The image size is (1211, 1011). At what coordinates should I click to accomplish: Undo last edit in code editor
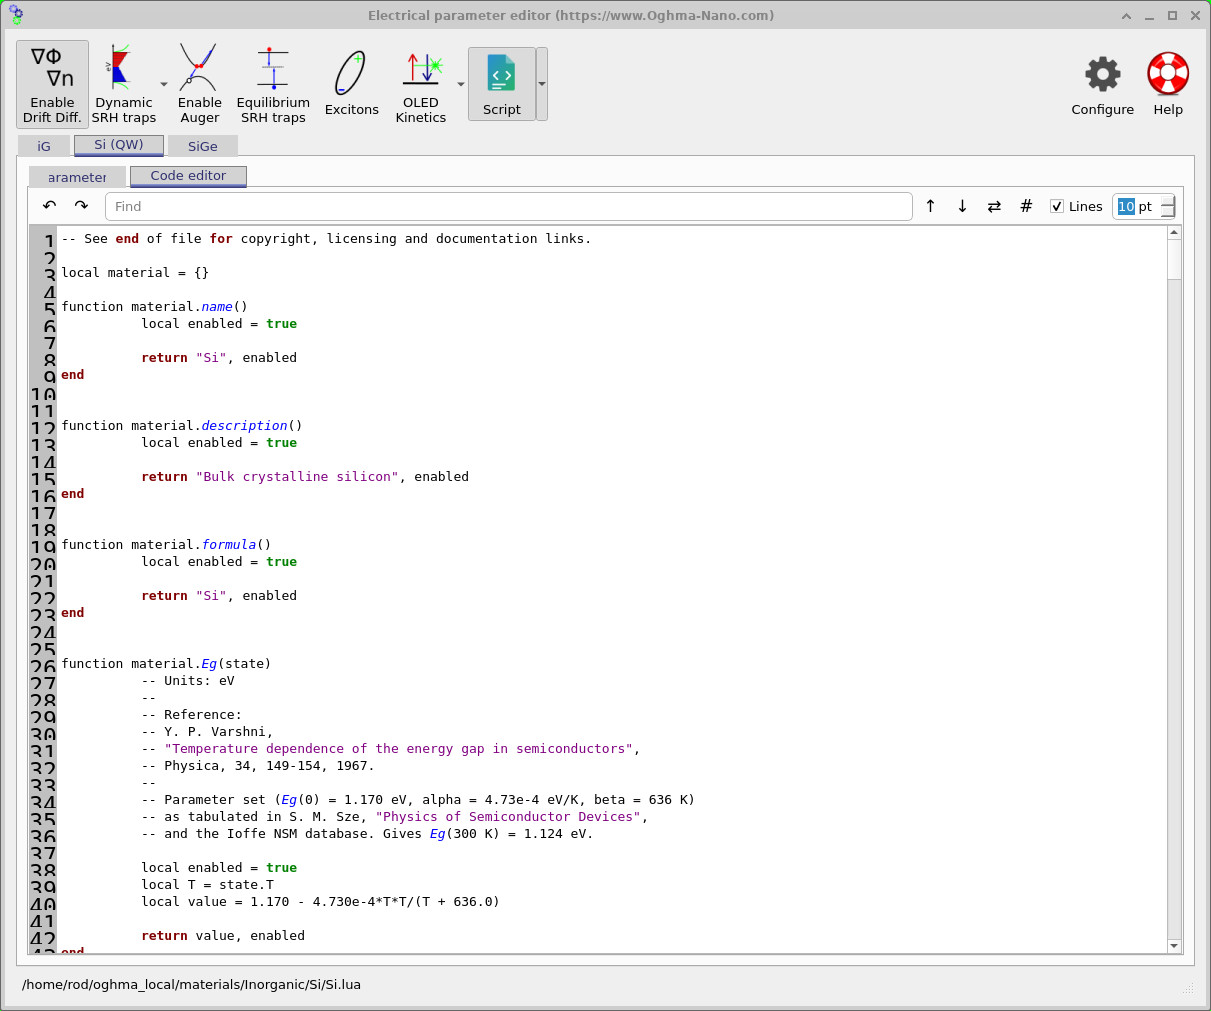tap(49, 206)
